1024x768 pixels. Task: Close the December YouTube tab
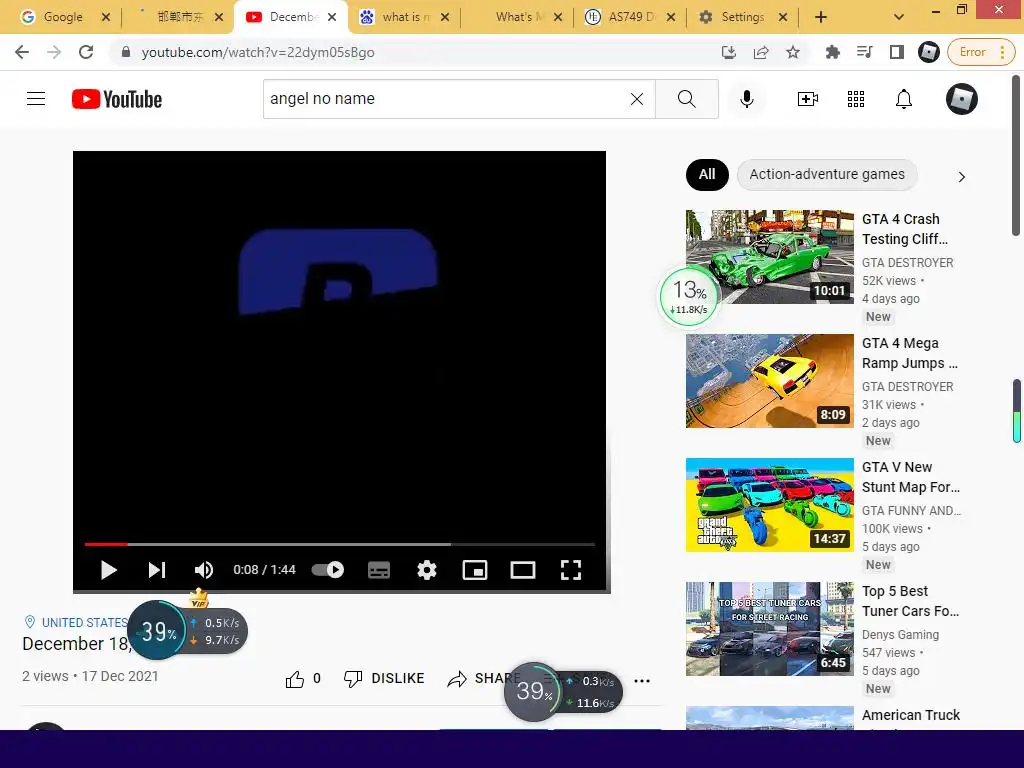pyautogui.click(x=332, y=17)
